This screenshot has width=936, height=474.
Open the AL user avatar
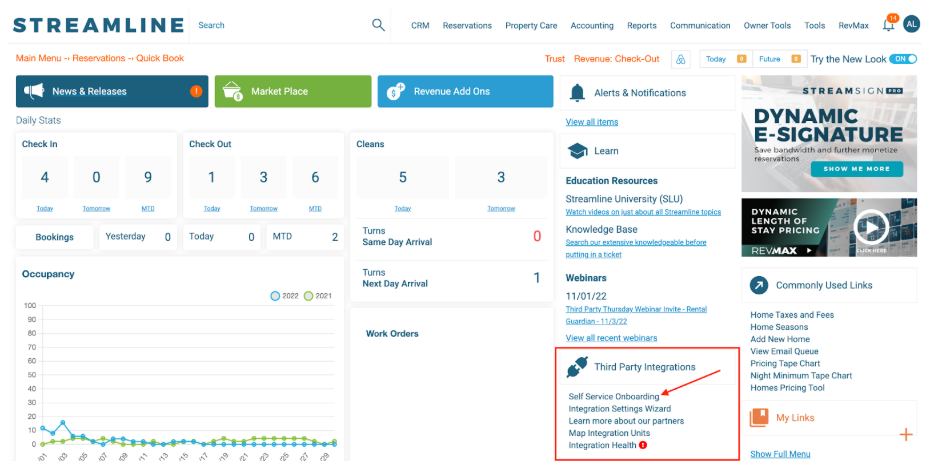(912, 24)
